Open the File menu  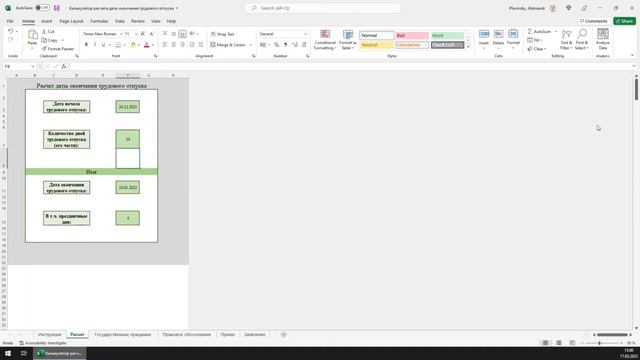coord(10,21)
